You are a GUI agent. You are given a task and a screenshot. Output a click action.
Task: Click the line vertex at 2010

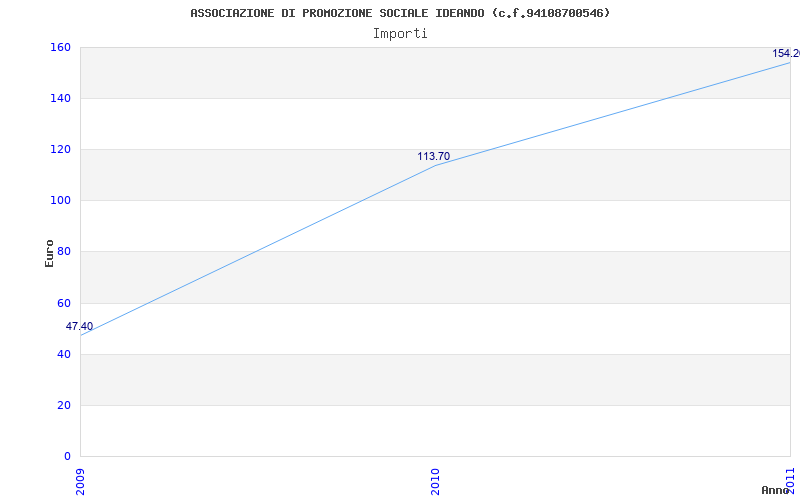coord(435,165)
